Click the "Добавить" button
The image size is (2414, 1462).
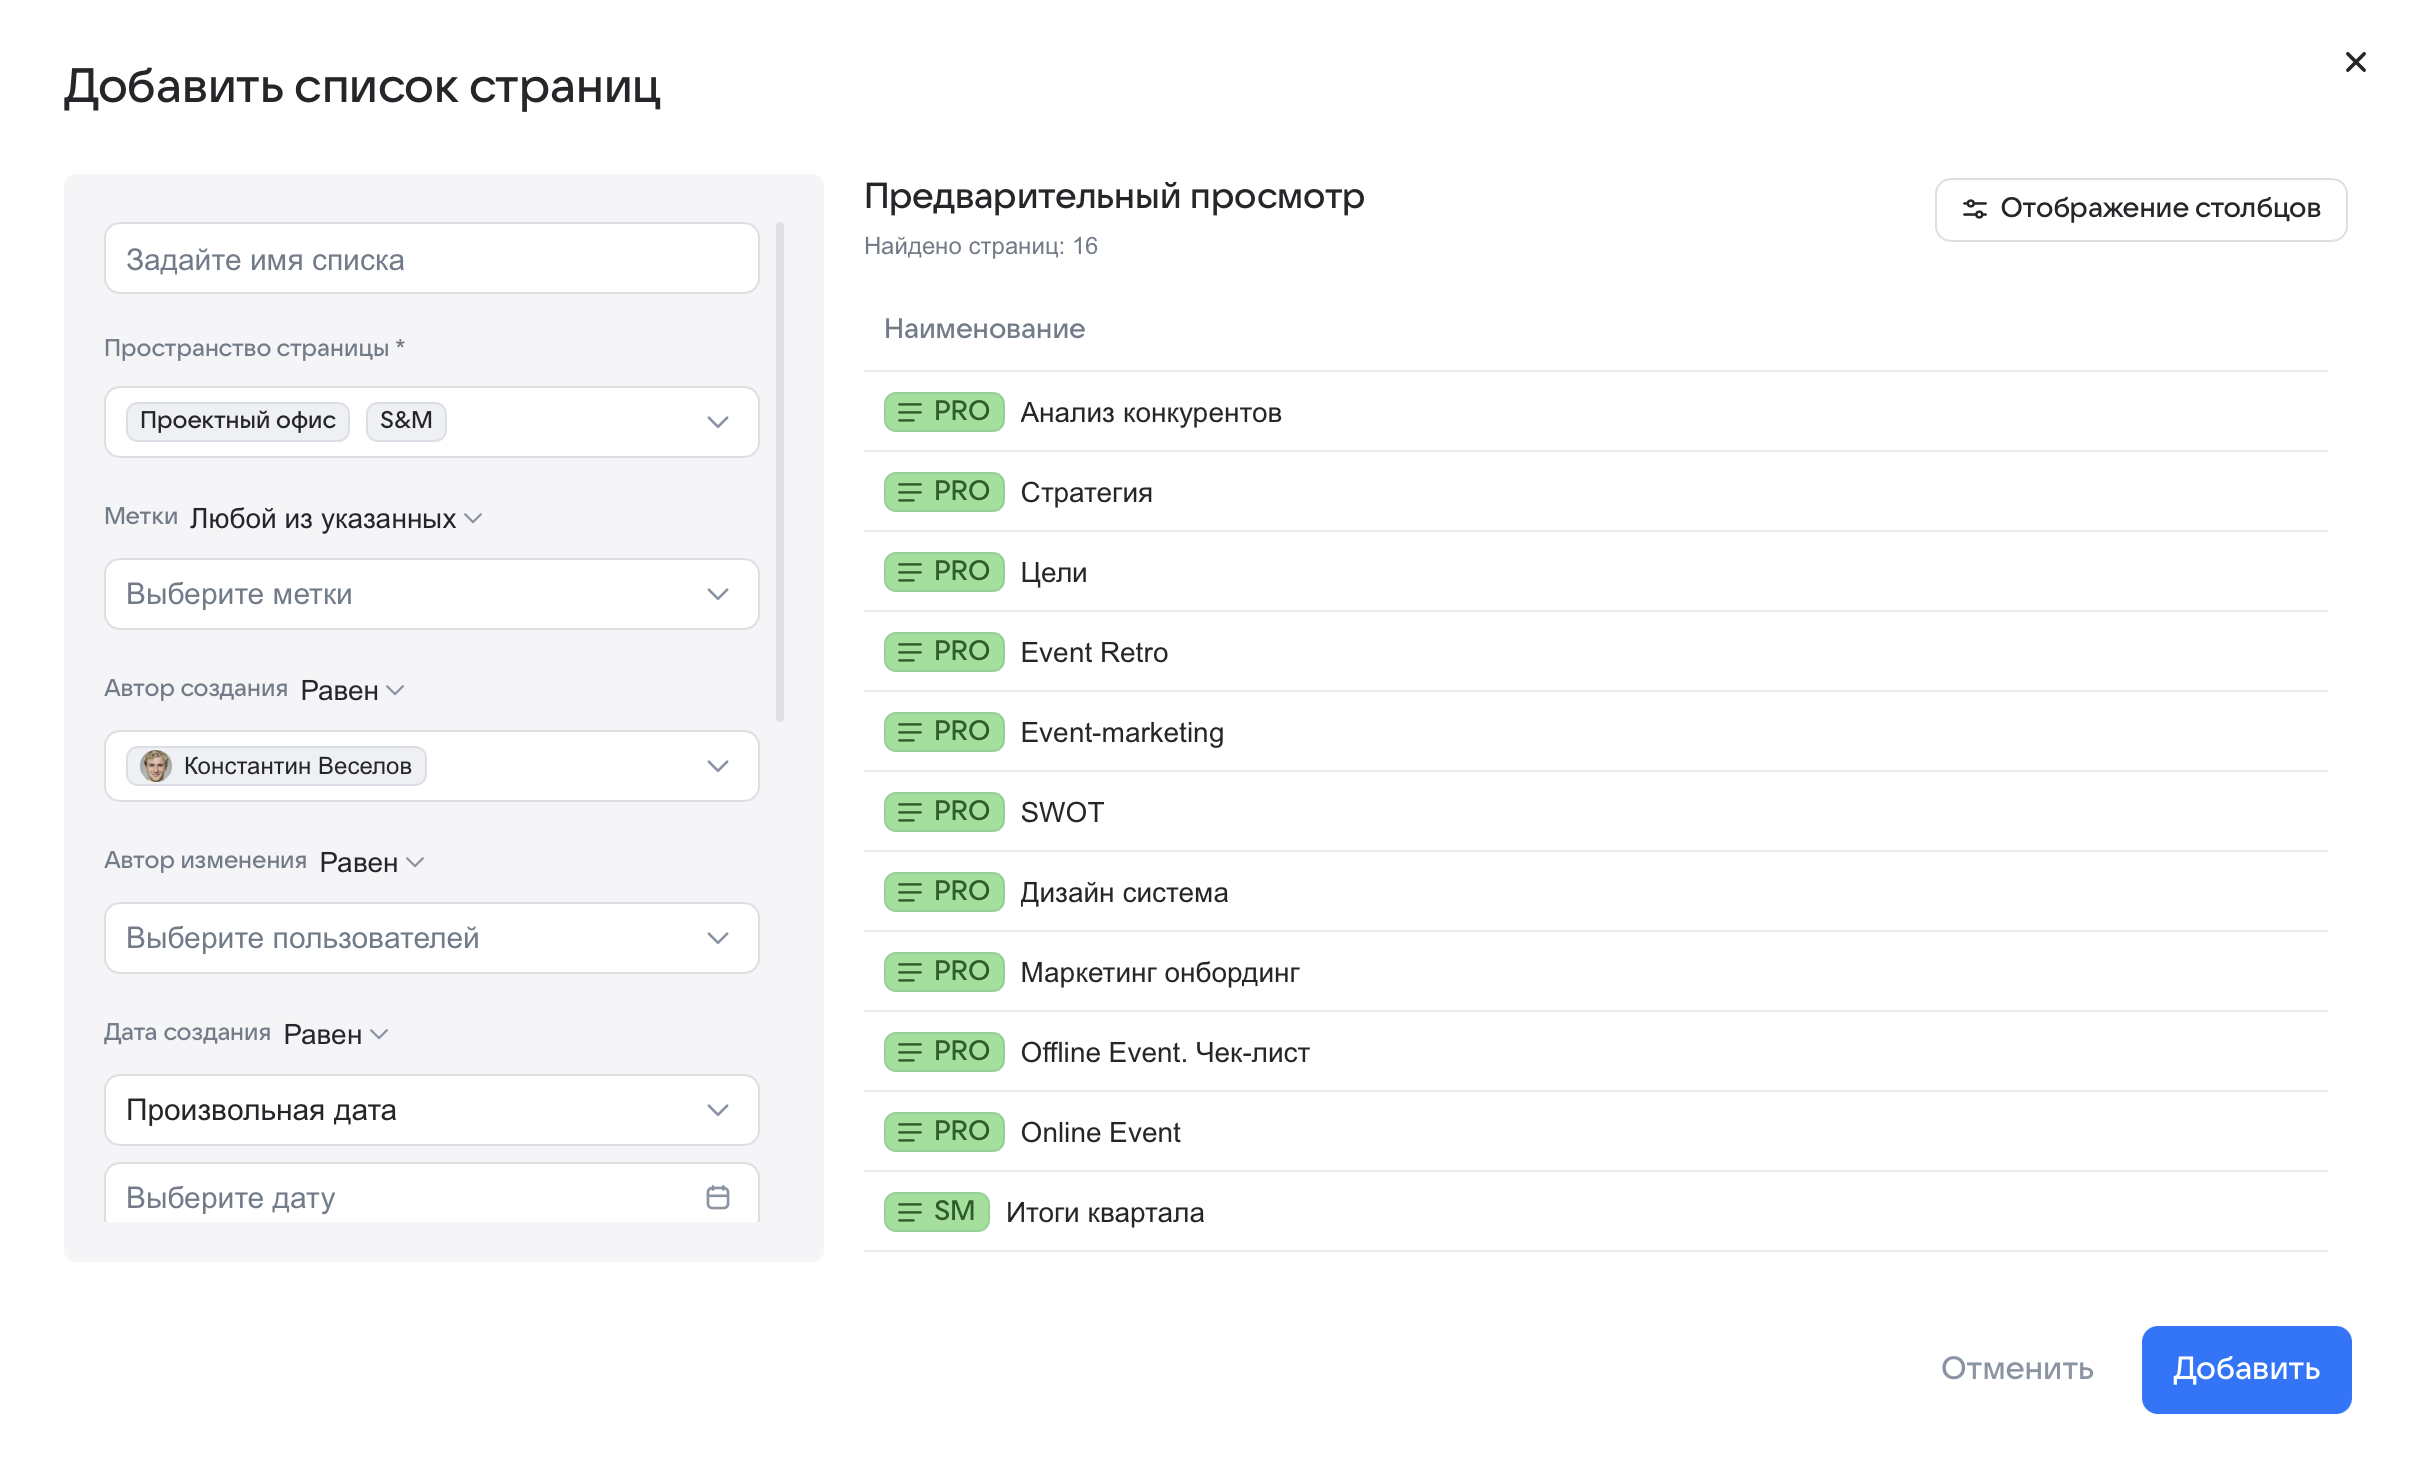2245,1370
